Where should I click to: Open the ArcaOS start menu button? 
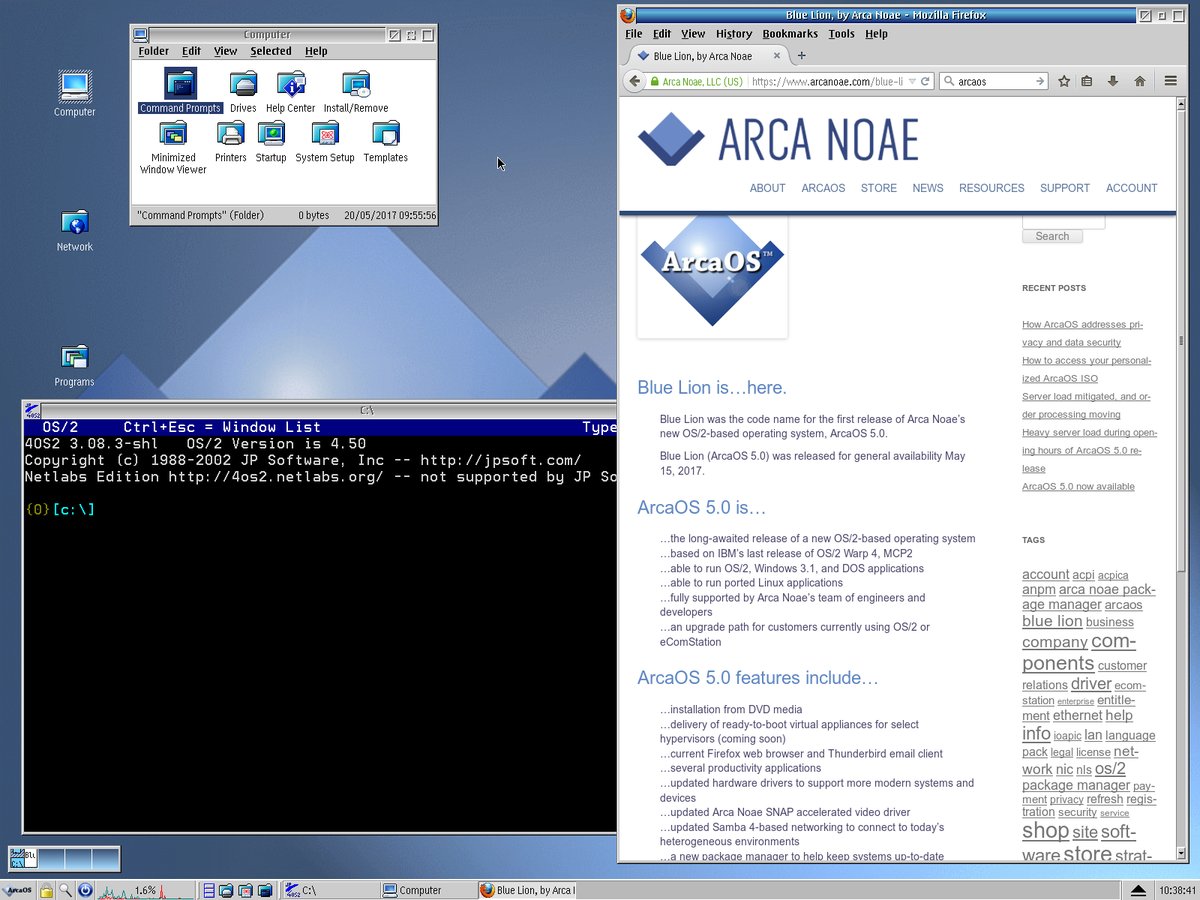(x=18, y=890)
